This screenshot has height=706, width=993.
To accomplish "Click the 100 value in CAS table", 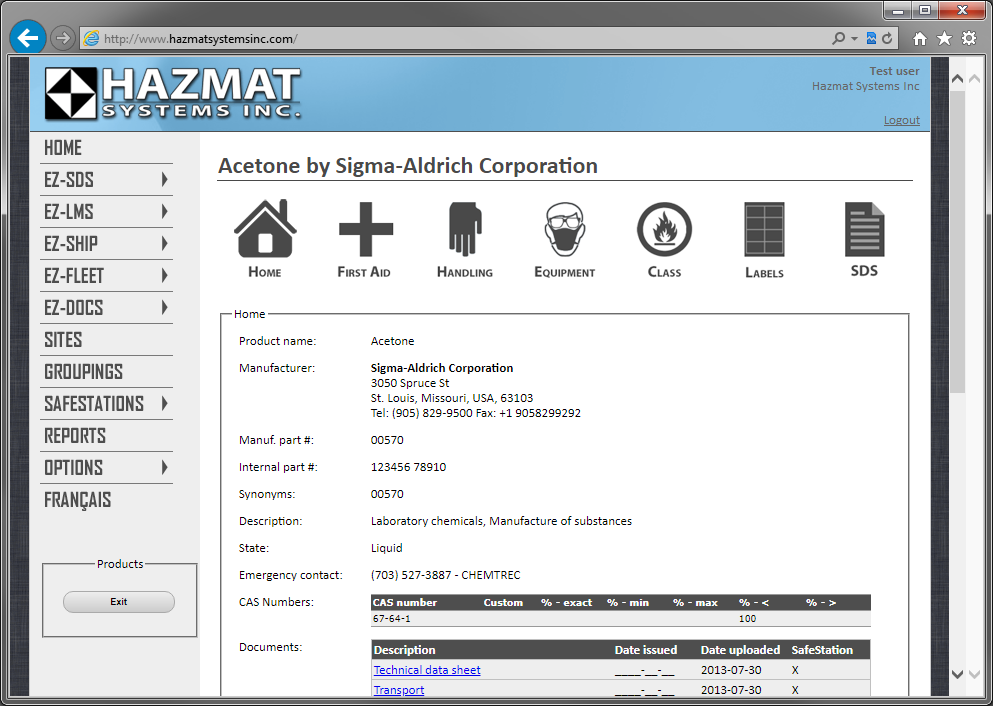I will coord(747,619).
